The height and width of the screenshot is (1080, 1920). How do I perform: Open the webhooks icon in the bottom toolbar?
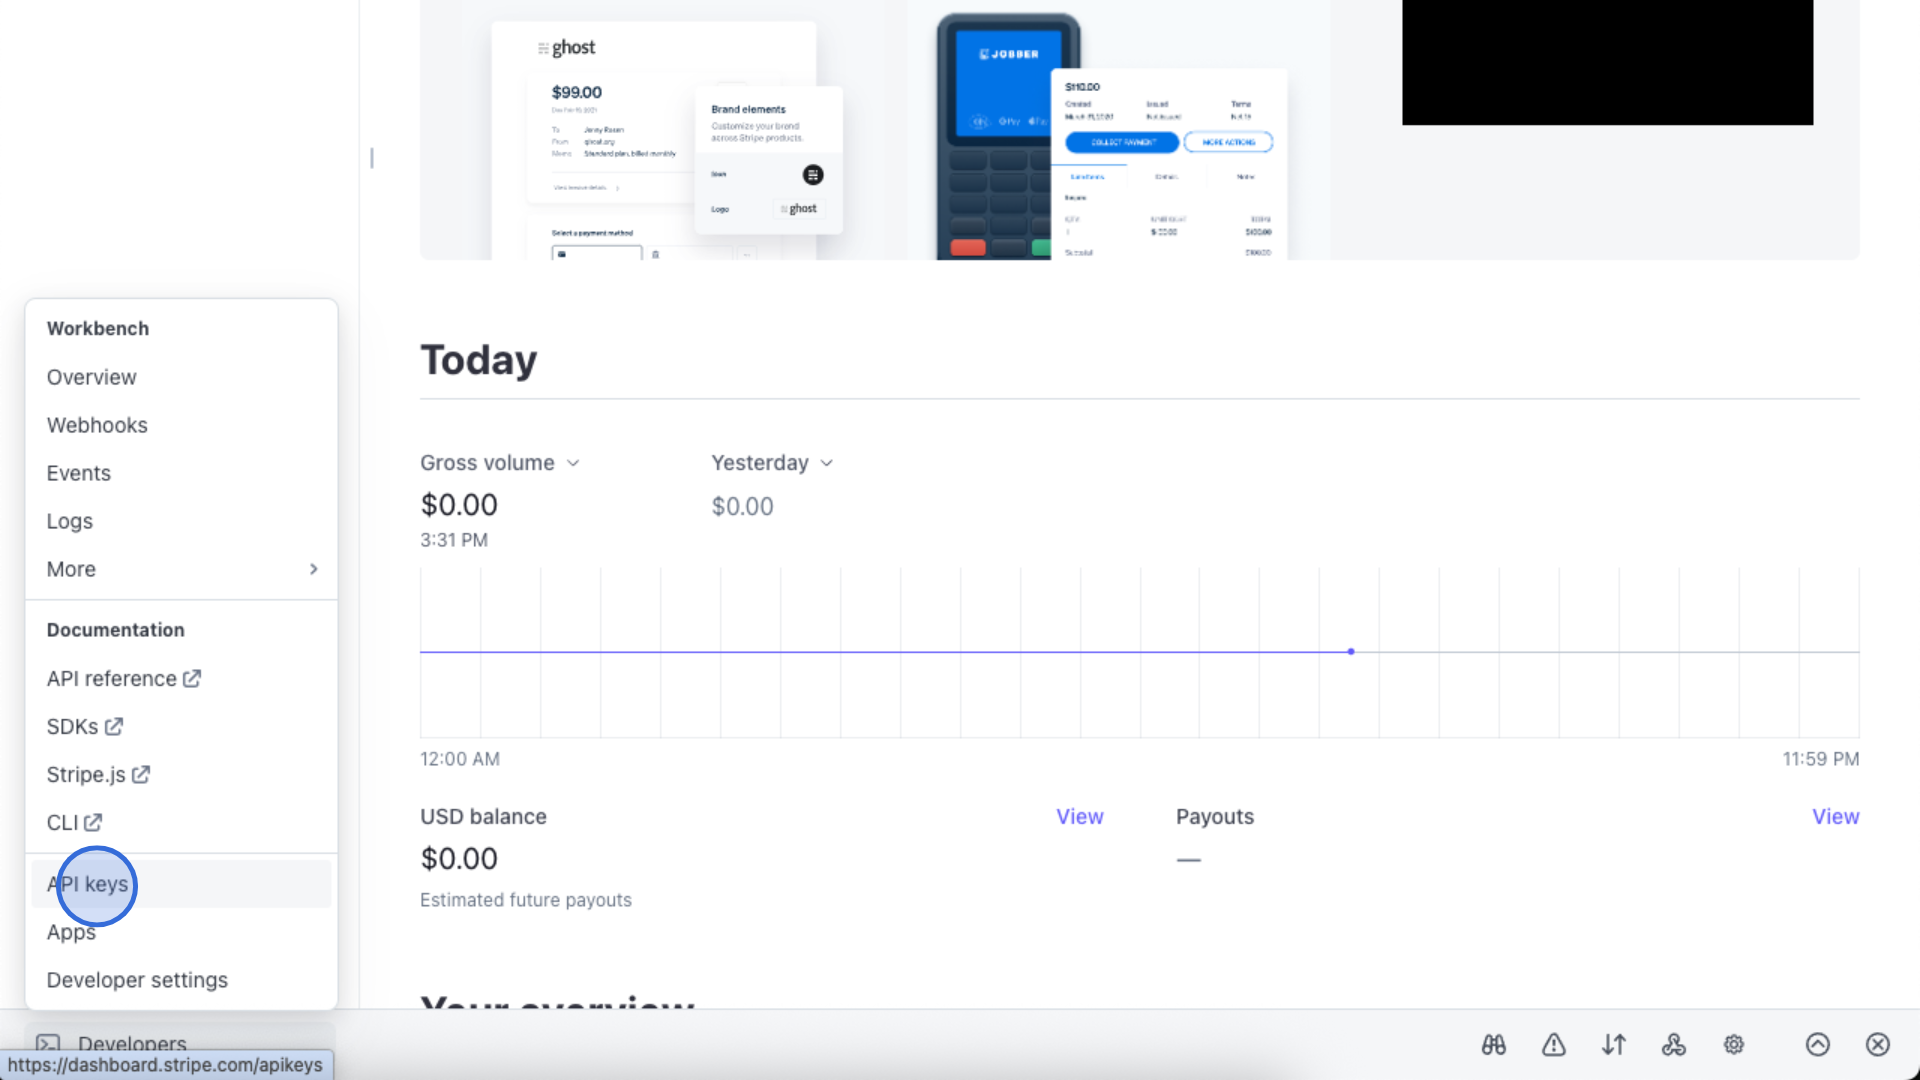pyautogui.click(x=1674, y=1045)
